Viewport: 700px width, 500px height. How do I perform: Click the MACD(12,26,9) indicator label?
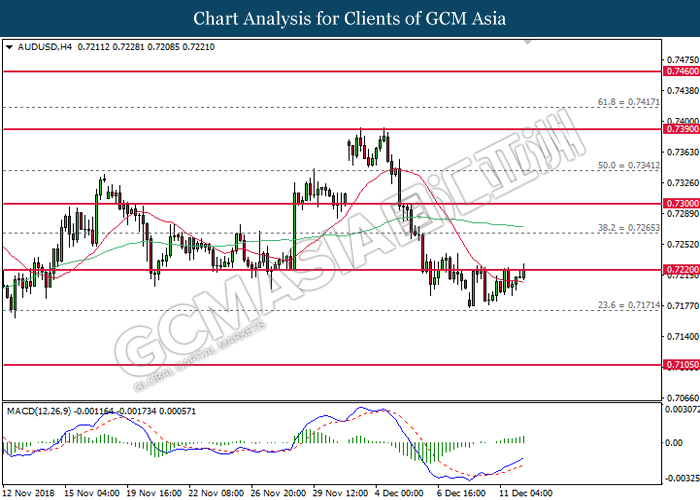39,411
